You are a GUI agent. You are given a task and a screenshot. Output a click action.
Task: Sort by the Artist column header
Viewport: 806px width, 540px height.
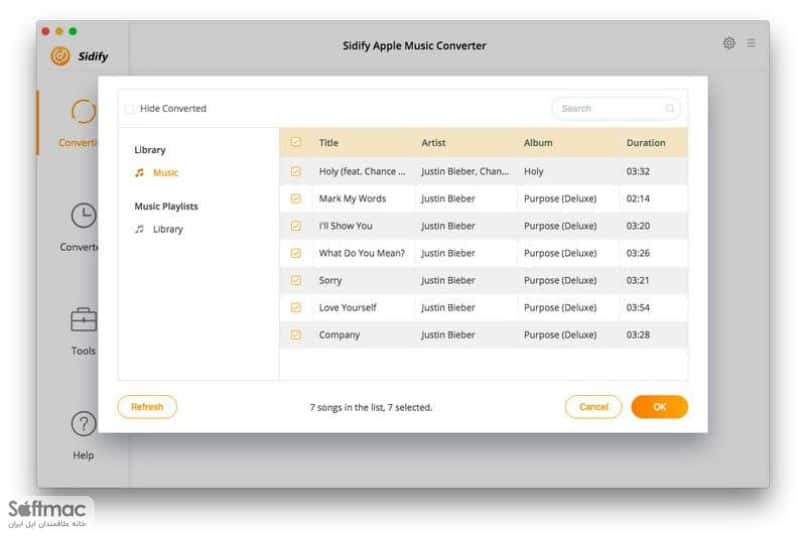(x=433, y=143)
